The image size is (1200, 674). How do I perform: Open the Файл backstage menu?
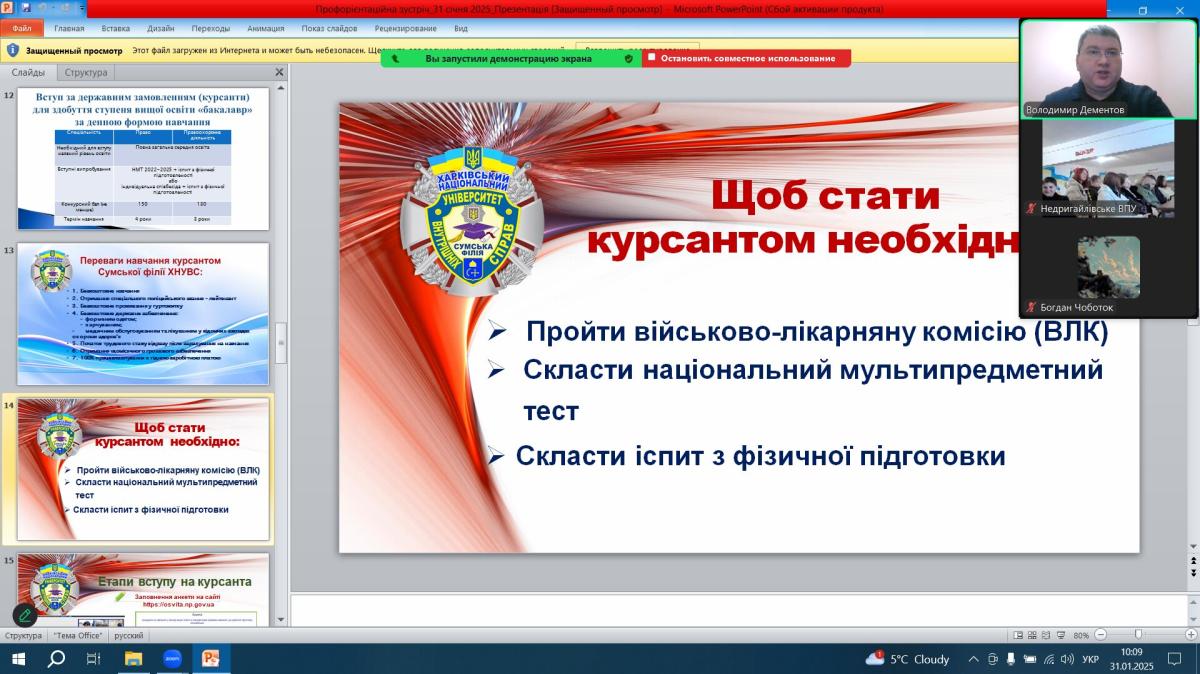coord(20,28)
